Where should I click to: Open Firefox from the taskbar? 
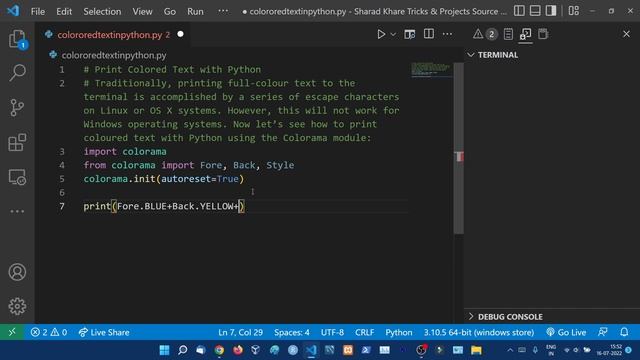click(238, 350)
